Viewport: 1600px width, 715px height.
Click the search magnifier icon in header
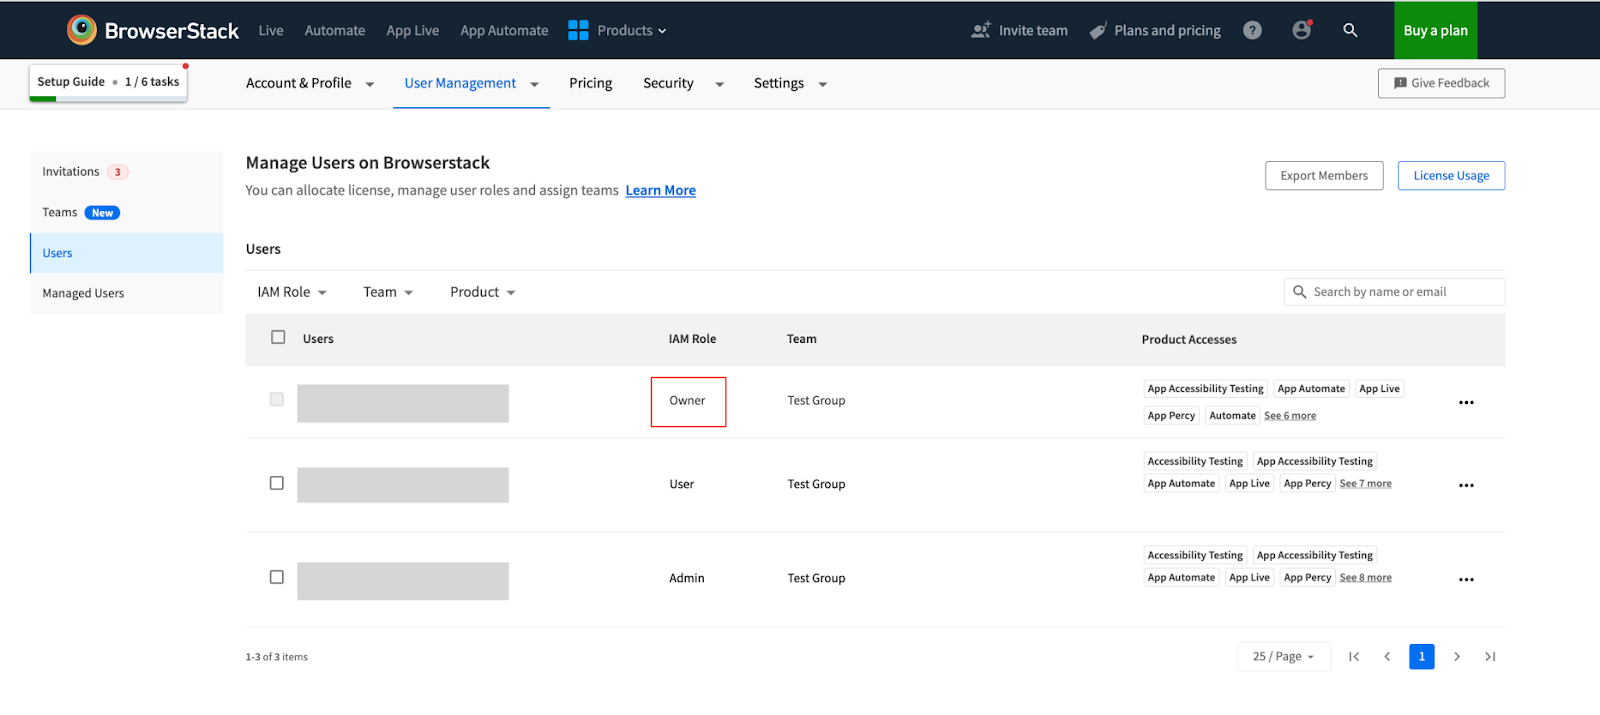pyautogui.click(x=1350, y=31)
